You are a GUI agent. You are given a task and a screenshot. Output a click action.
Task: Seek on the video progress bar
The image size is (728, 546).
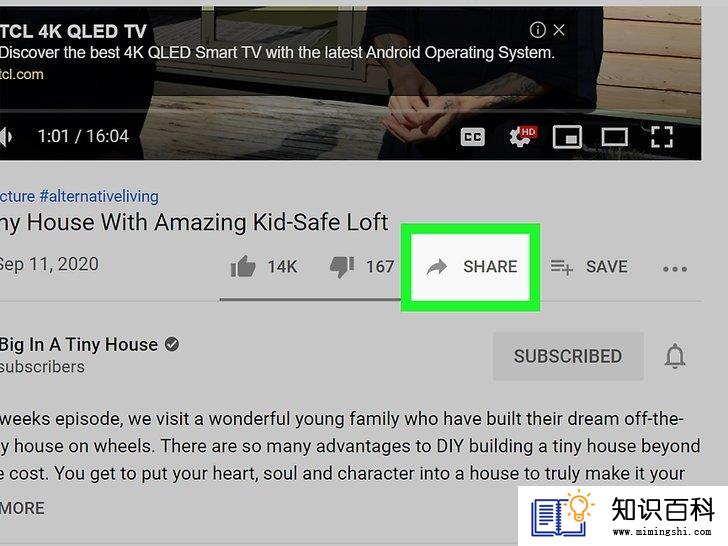(297, 111)
